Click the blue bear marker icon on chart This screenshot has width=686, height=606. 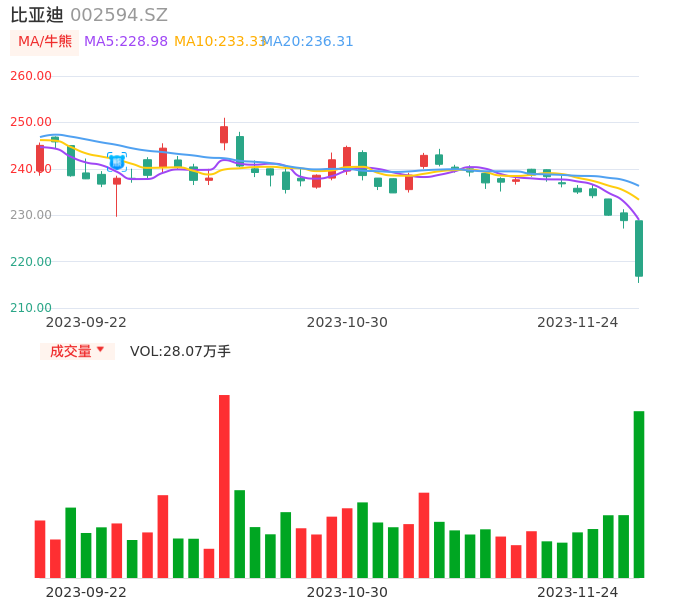pyautogui.click(x=117, y=162)
